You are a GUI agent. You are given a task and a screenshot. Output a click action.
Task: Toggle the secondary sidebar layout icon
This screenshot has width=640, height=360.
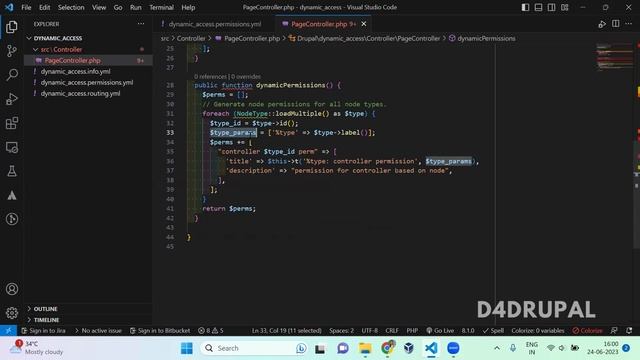coord(551,7)
